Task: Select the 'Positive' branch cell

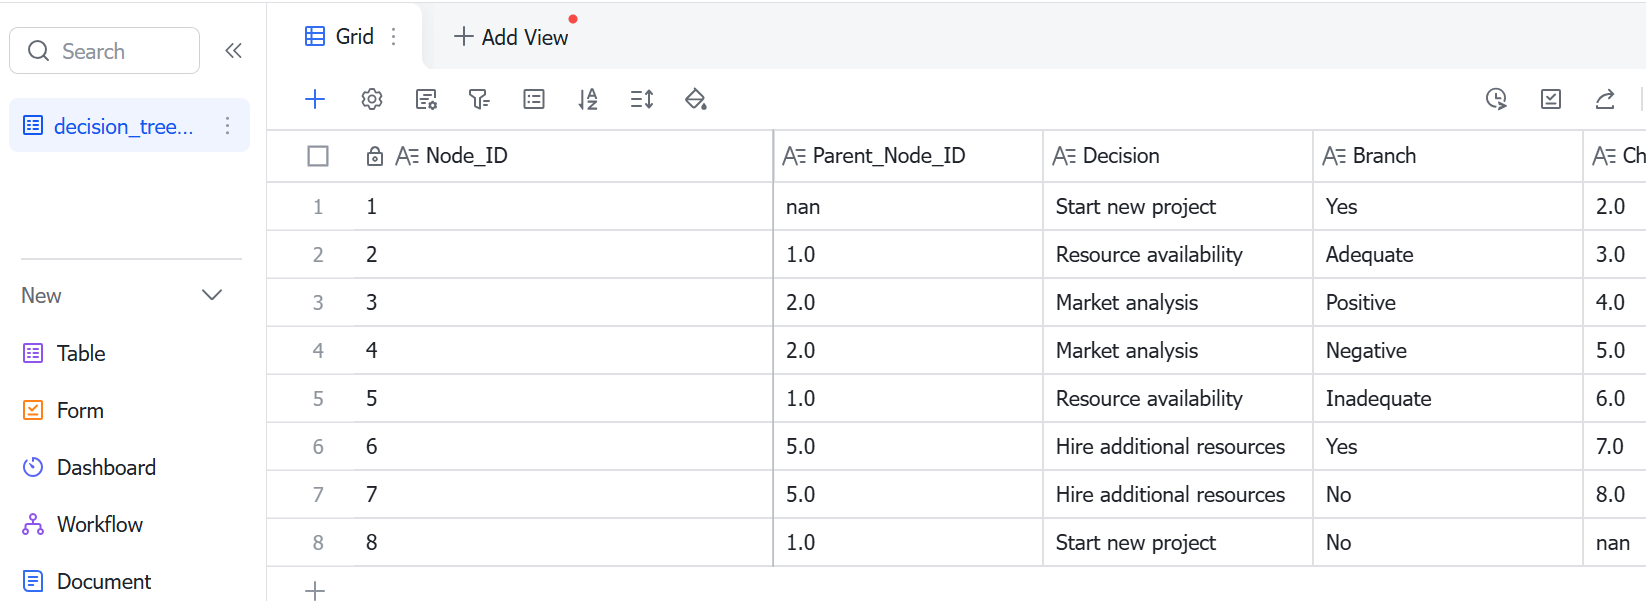Action: click(1448, 302)
